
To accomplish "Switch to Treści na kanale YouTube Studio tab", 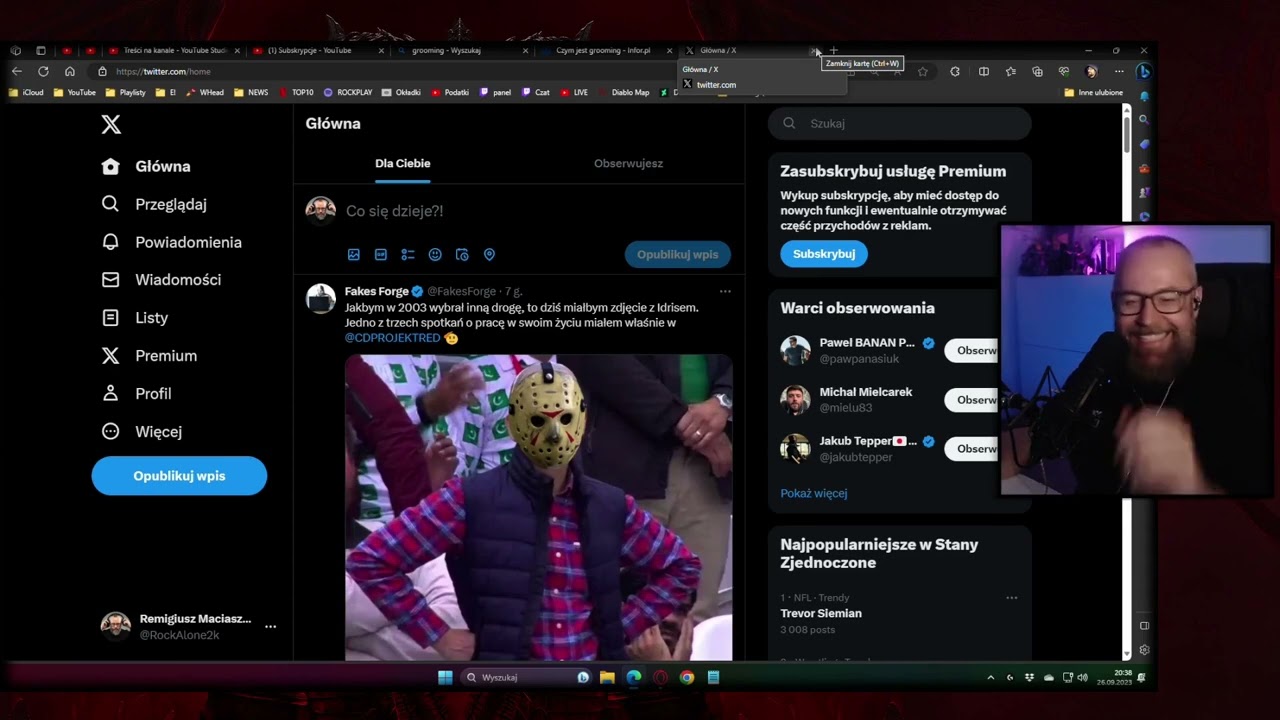I will coord(172,50).
